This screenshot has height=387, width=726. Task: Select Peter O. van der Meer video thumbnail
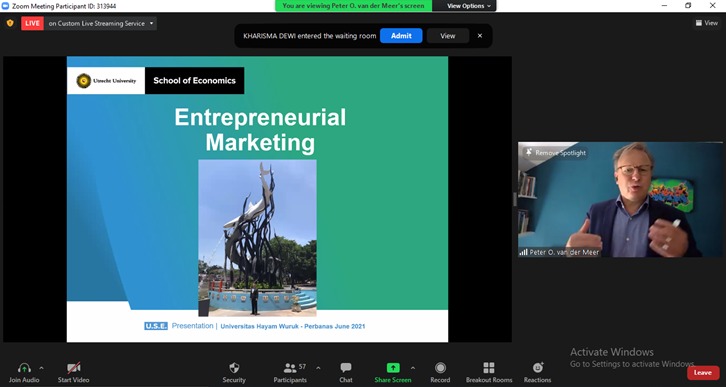(620, 200)
